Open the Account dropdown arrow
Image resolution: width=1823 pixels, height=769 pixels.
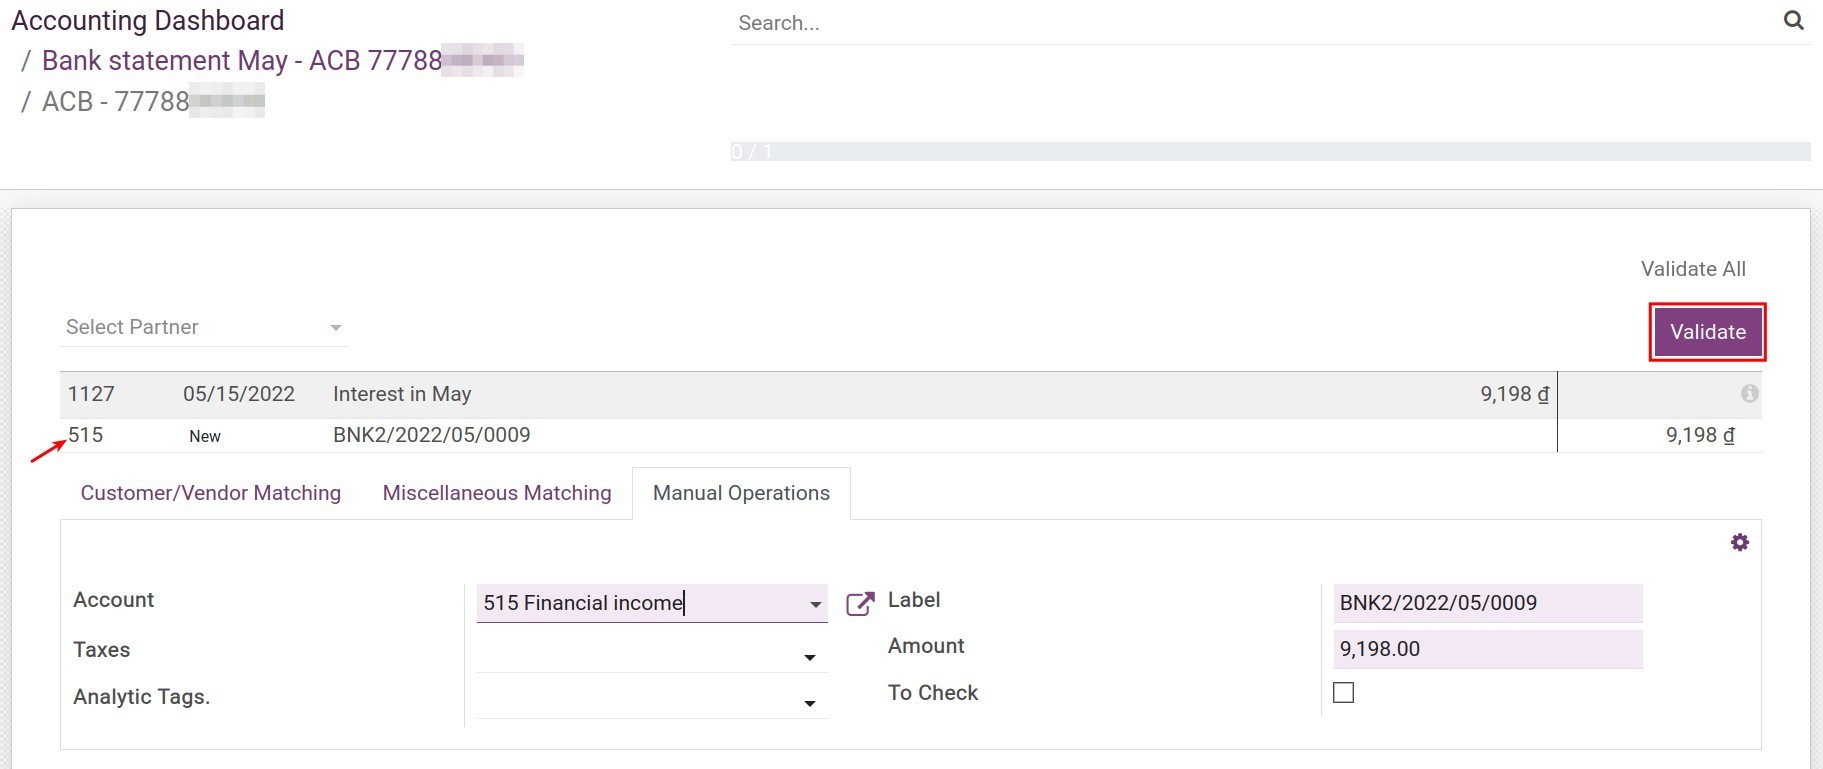point(815,604)
